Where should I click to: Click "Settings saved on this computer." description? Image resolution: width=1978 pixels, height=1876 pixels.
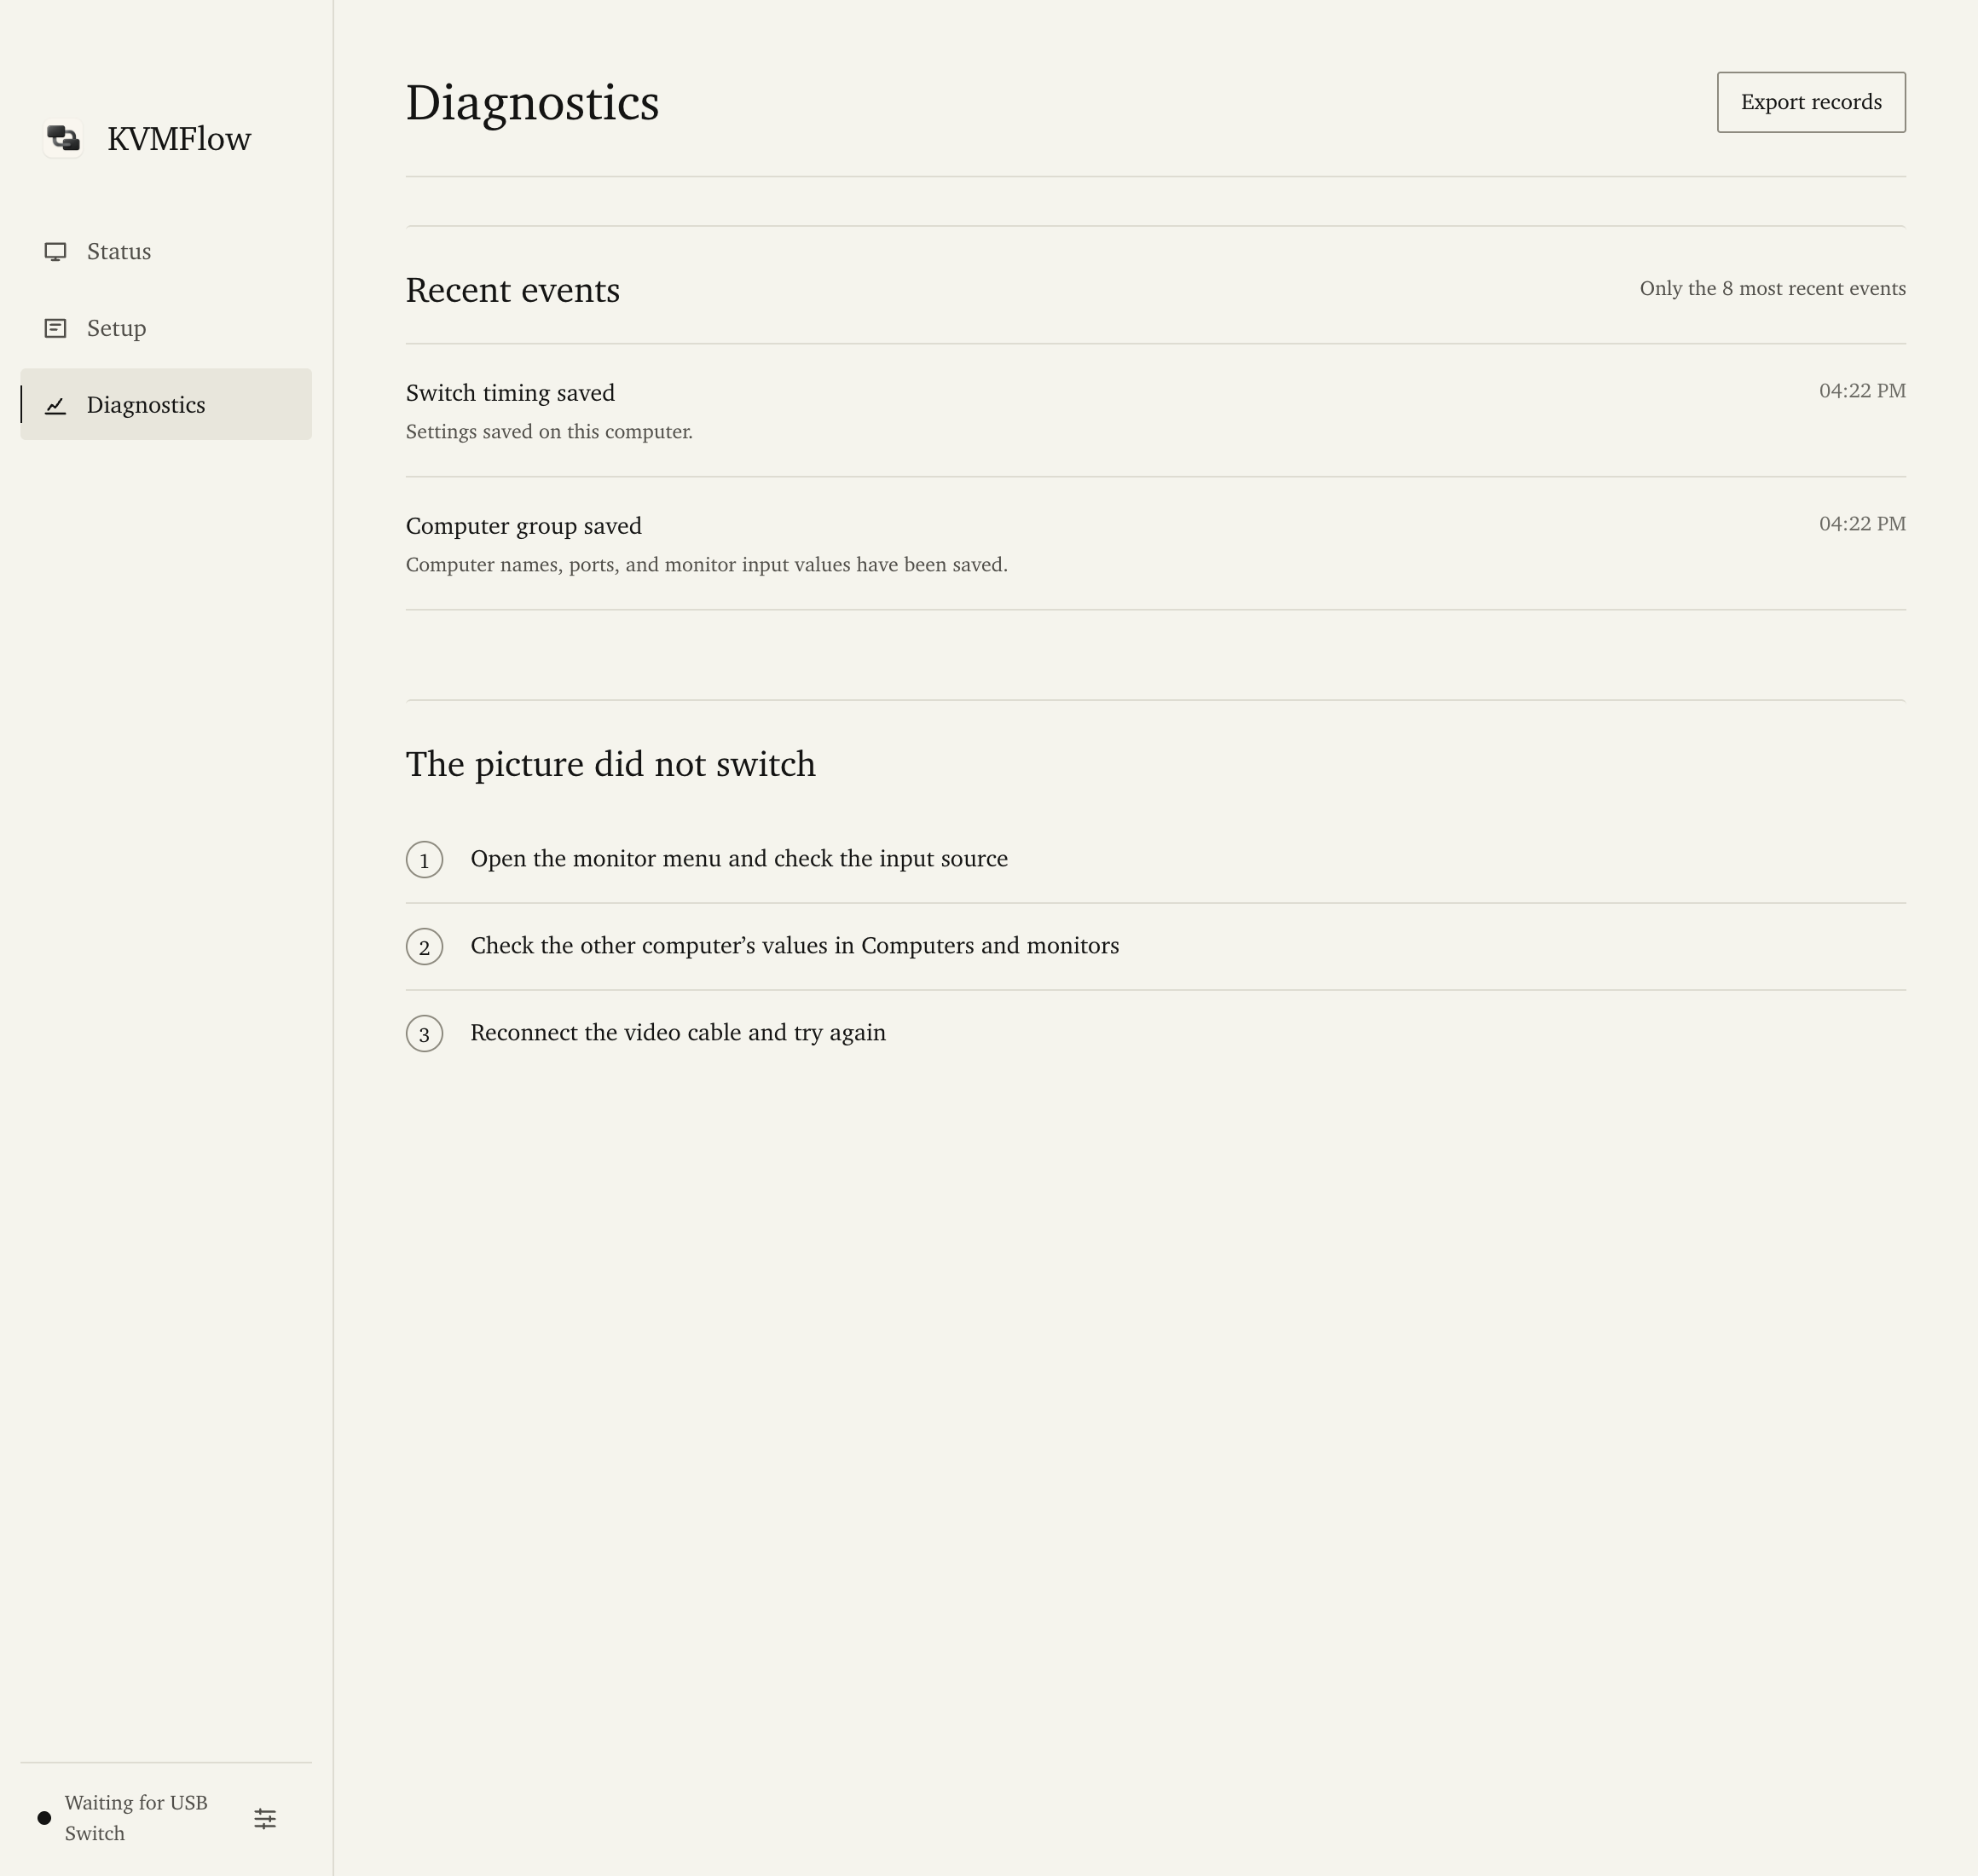549,432
